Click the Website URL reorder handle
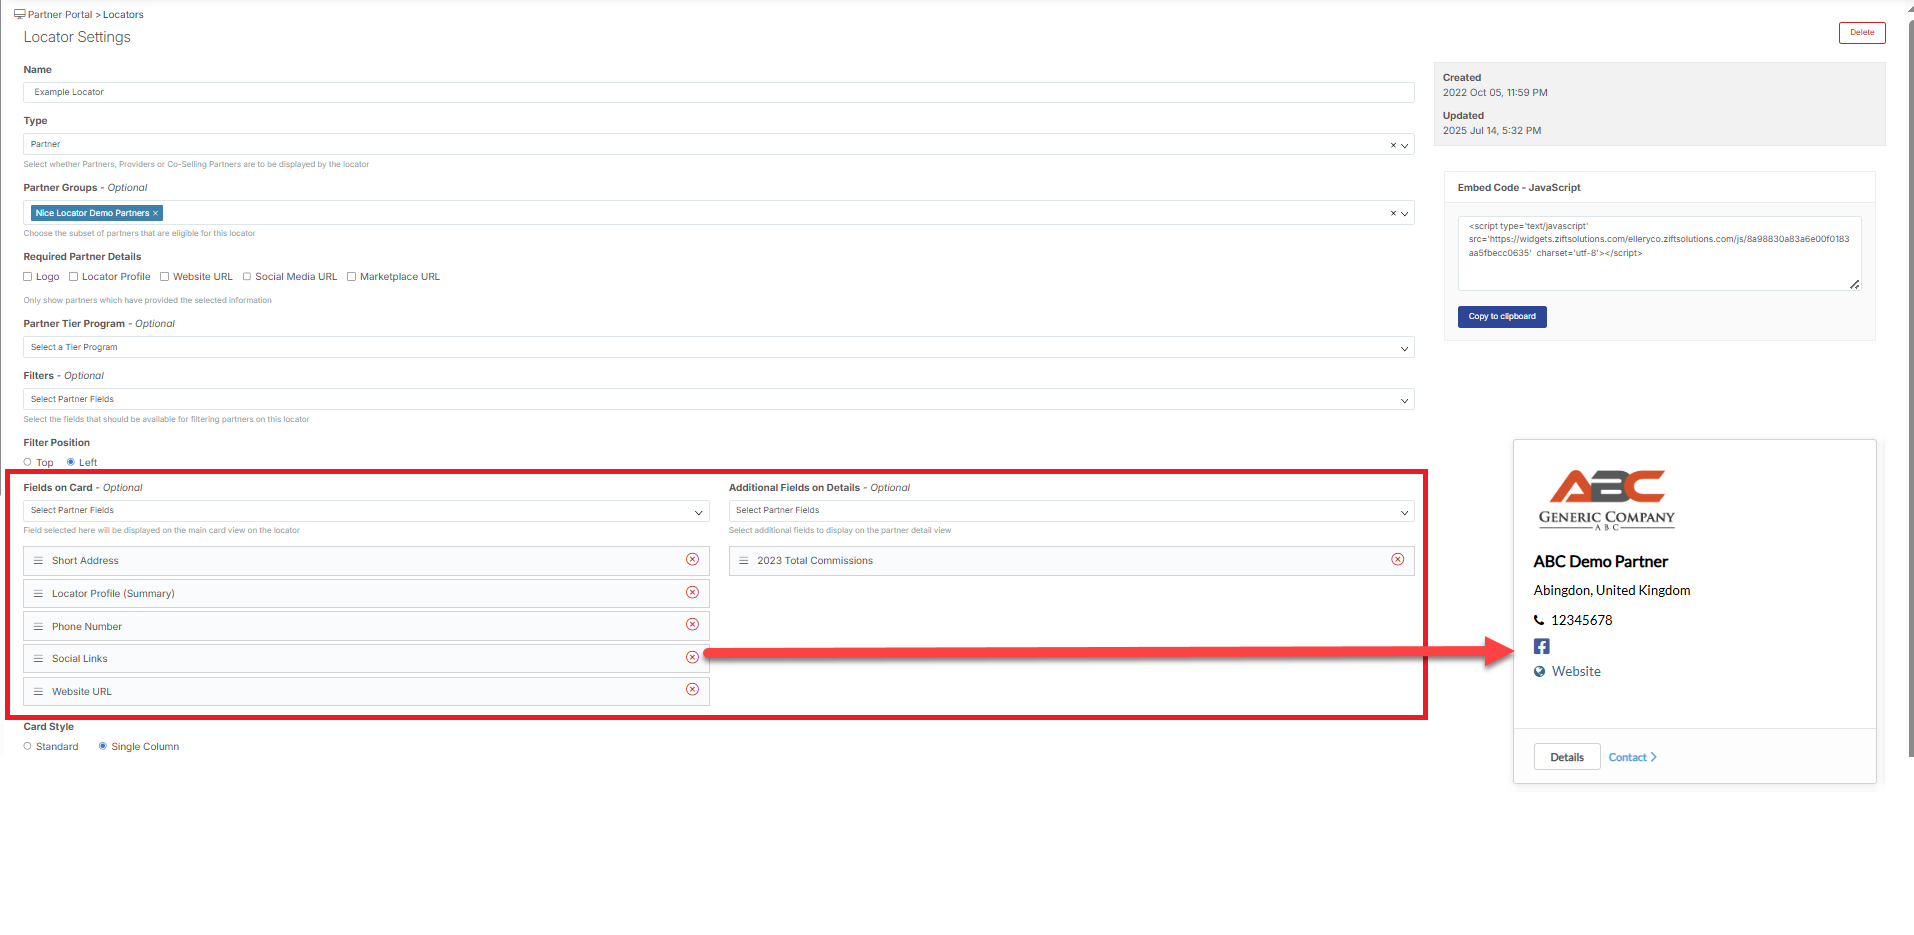1914x935 pixels. [38, 692]
